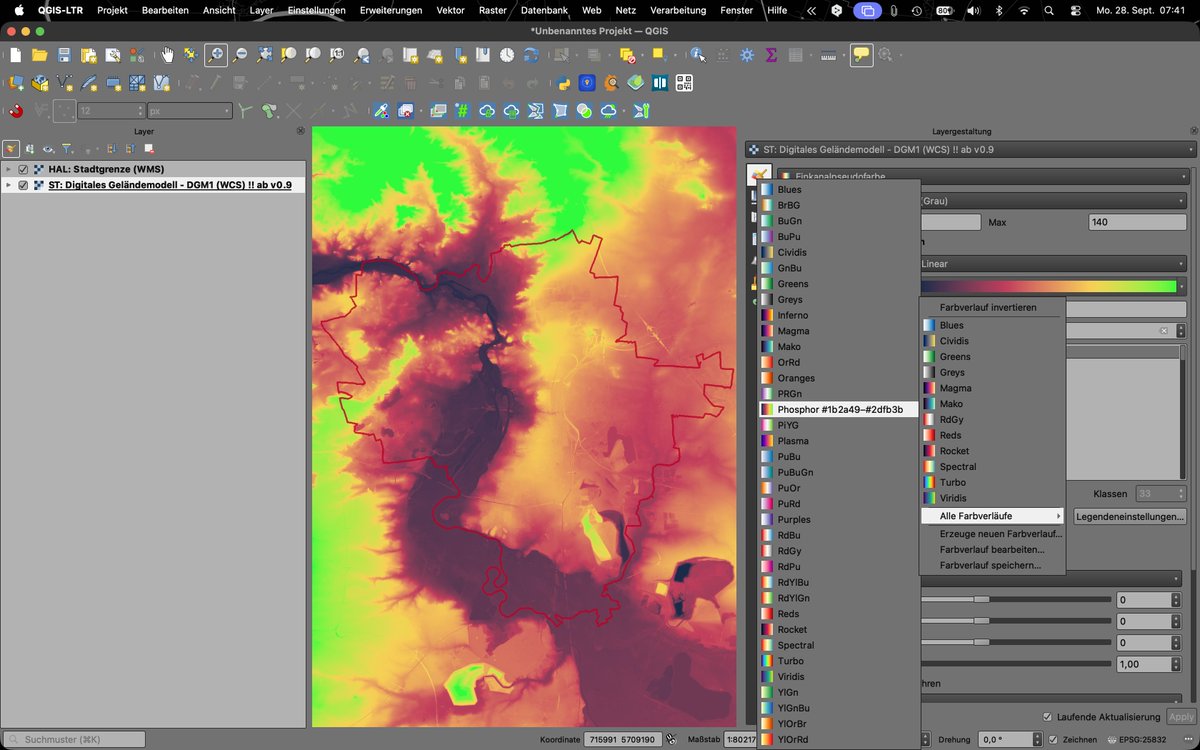The height and width of the screenshot is (750, 1200).
Task: Click the slider in the 1,00 value row
Action: coord(1015,664)
